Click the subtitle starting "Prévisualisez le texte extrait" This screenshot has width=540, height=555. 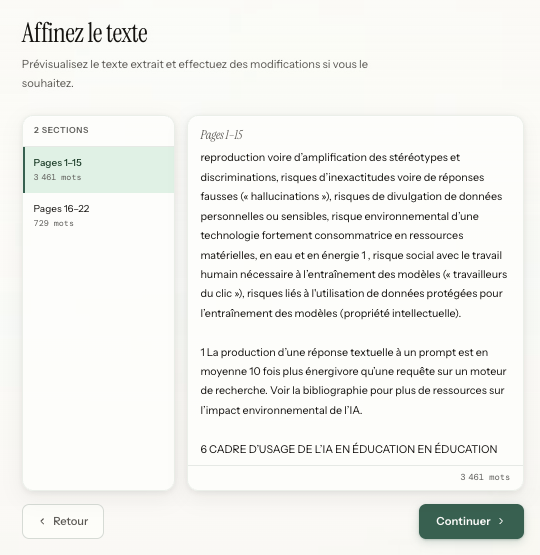click(x=195, y=74)
